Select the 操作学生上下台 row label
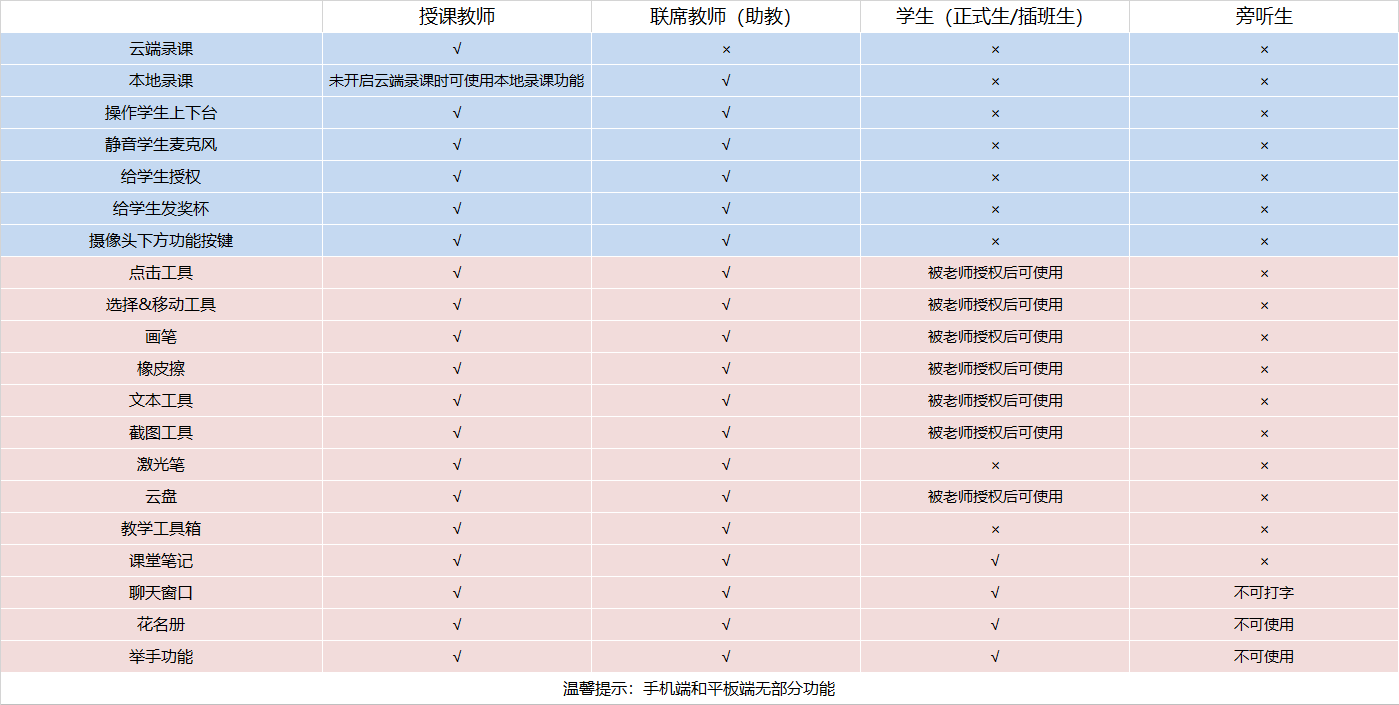 [x=161, y=113]
